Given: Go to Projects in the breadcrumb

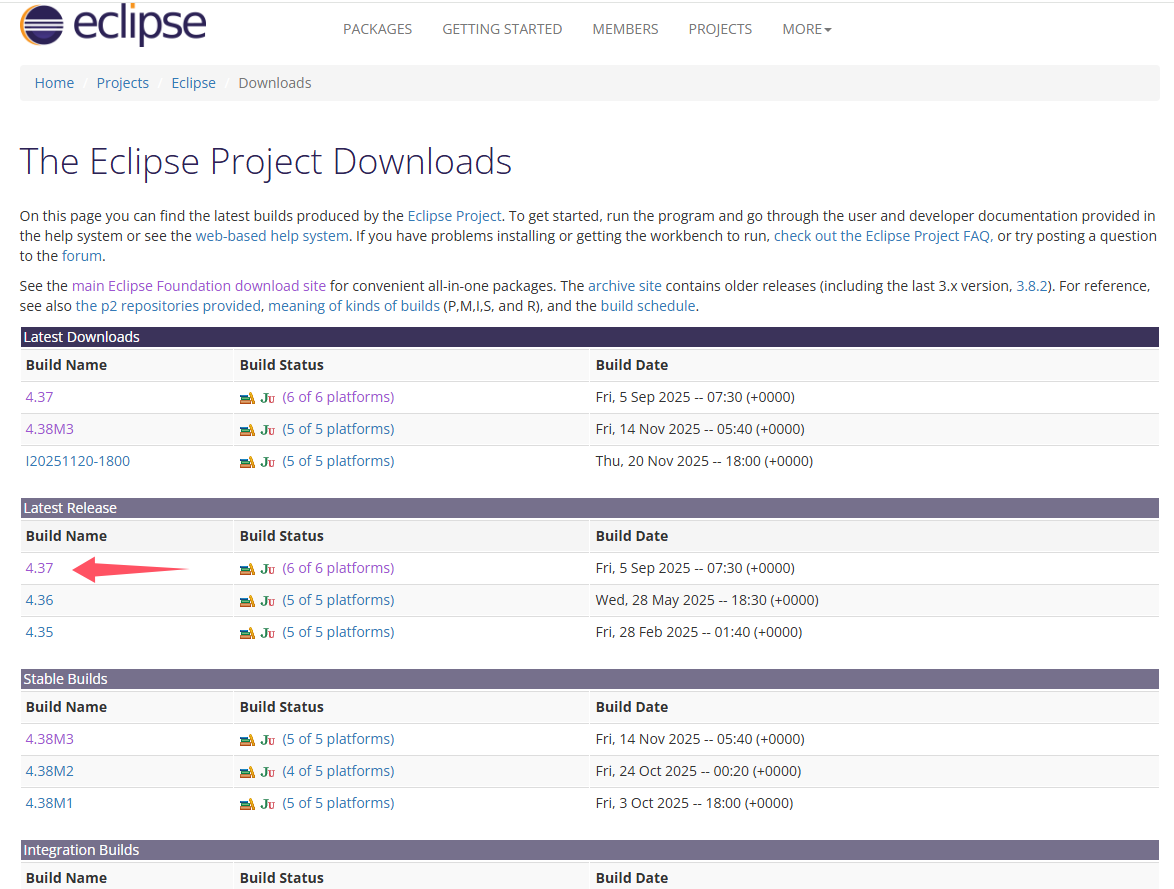Looking at the screenshot, I should (x=123, y=83).
